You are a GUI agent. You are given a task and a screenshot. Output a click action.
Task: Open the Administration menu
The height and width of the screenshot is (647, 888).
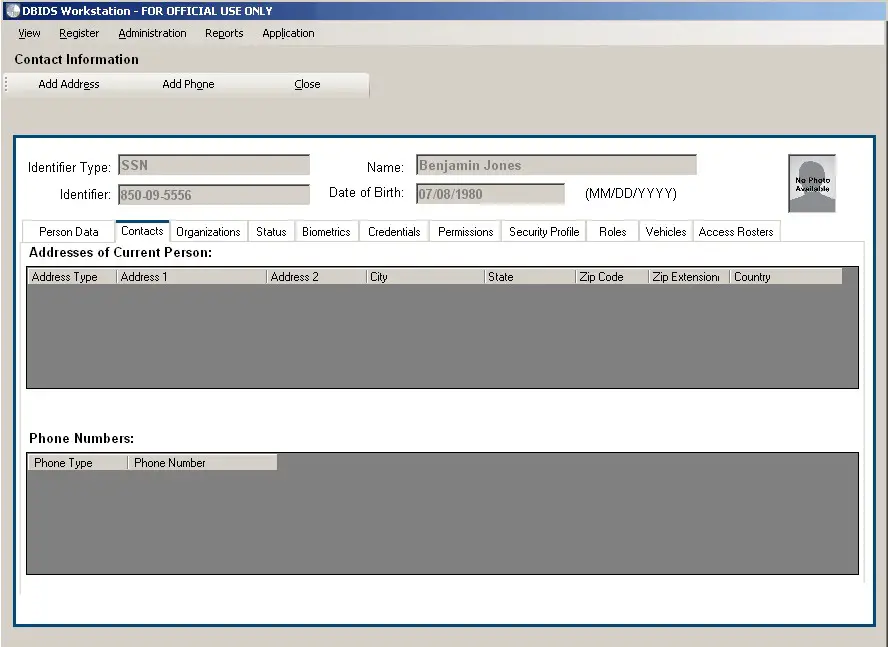click(152, 33)
